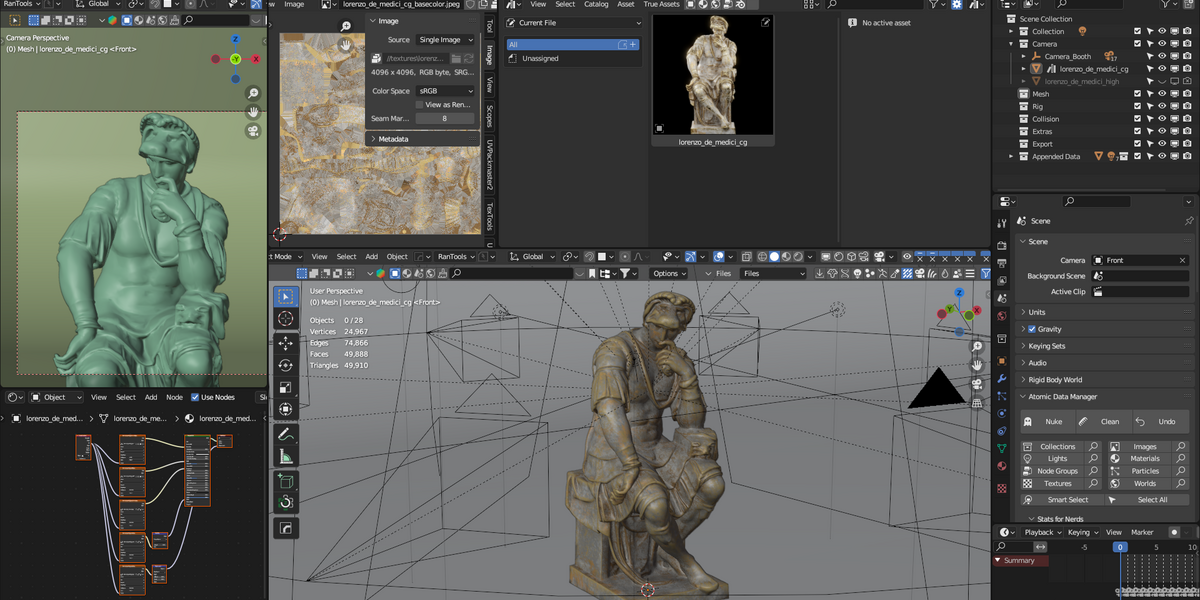Click the pan hand icon in the main viewport
Image resolution: width=1200 pixels, height=600 pixels.
pos(977,366)
